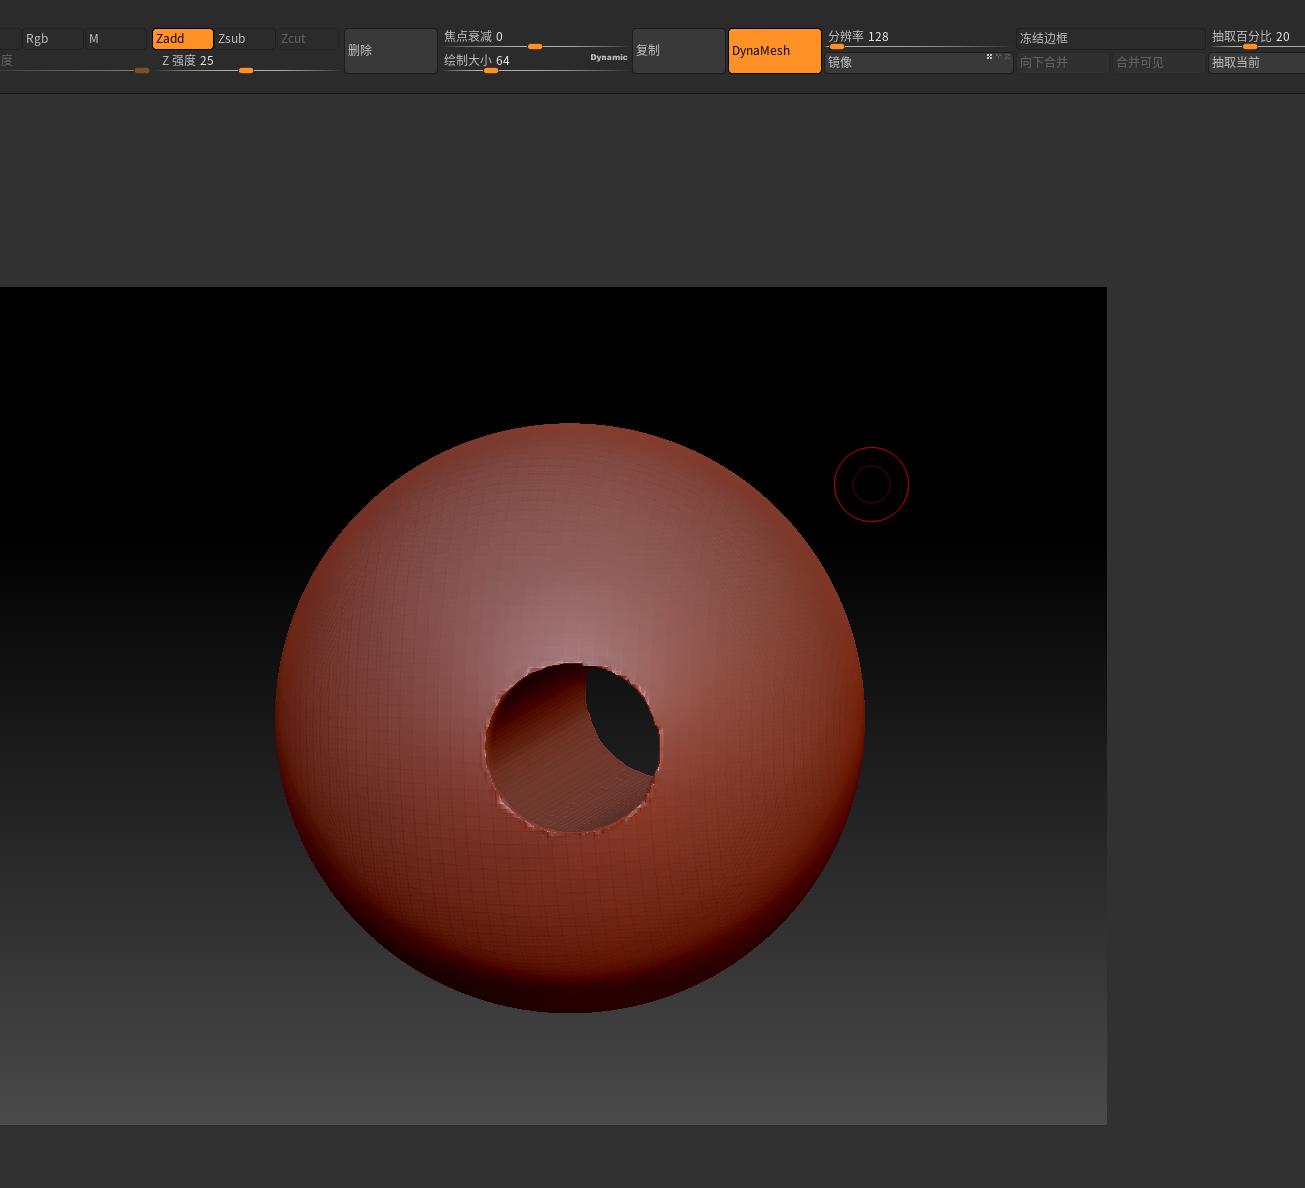Image resolution: width=1305 pixels, height=1188 pixels.
Task: Click the 删除 (delete) button
Action: (x=390, y=51)
